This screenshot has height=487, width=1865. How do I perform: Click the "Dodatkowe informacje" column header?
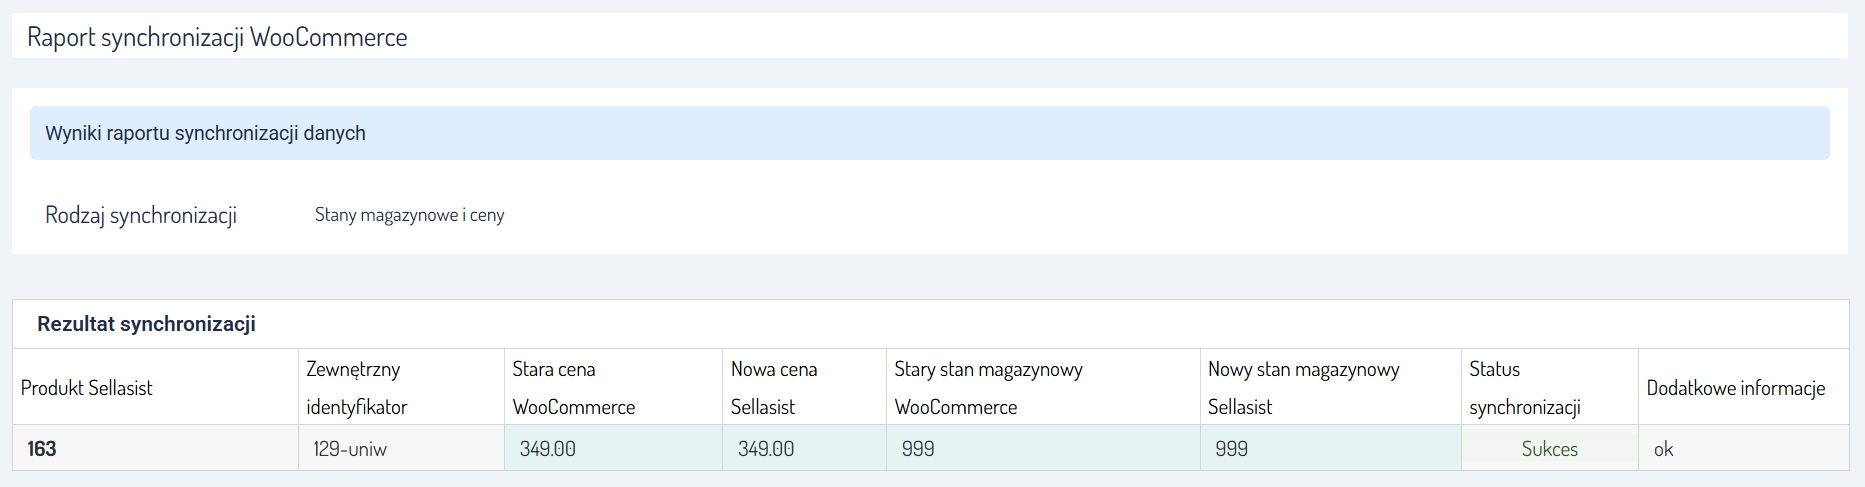pyautogui.click(x=1736, y=388)
